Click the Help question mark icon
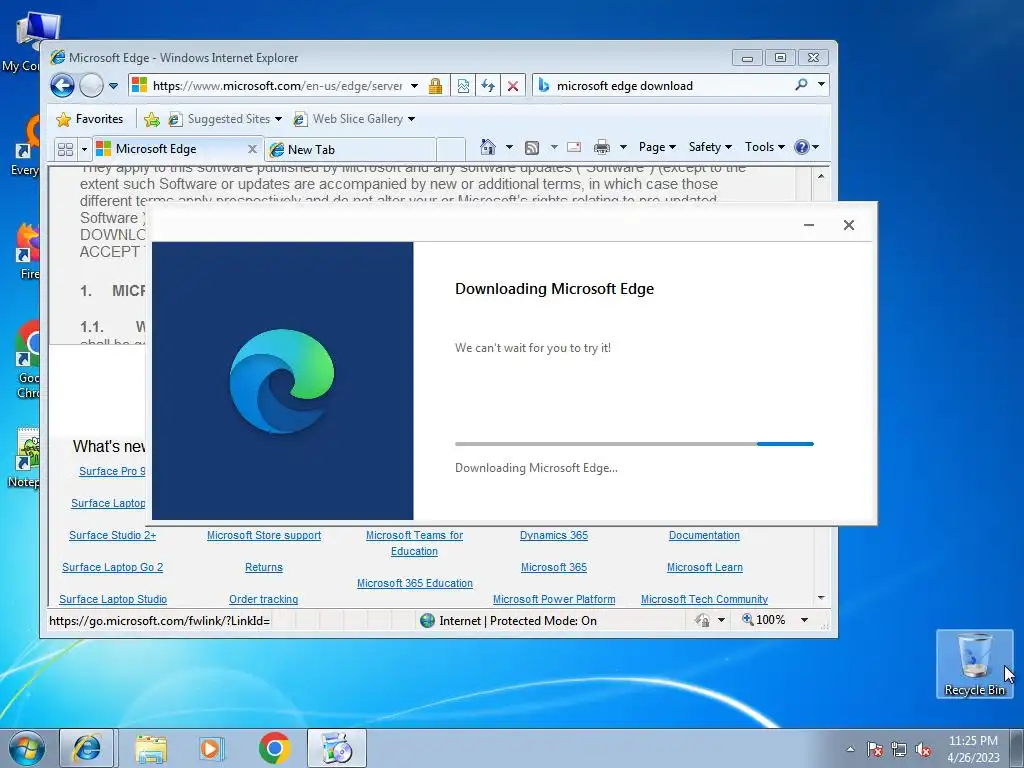This screenshot has height=768, width=1024. point(802,147)
